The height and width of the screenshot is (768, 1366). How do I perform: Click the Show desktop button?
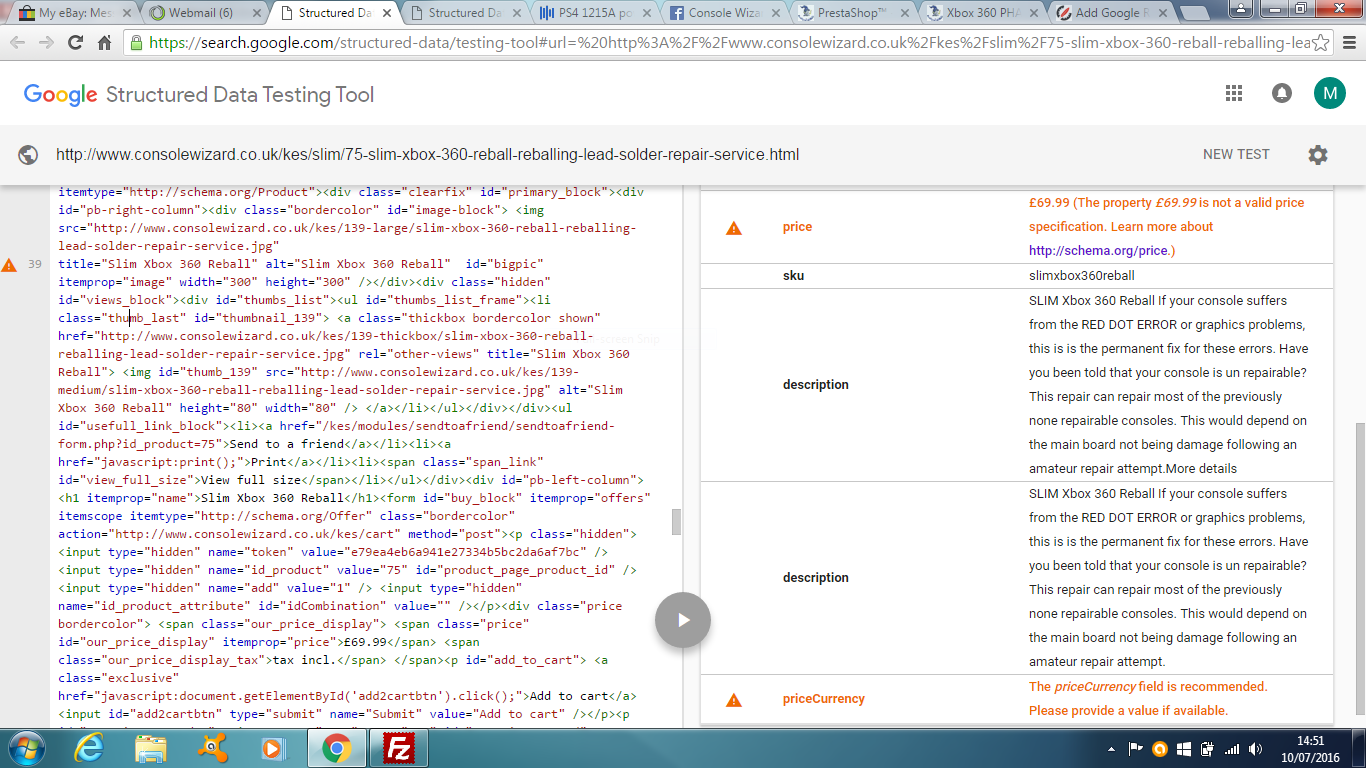coord(1358,748)
